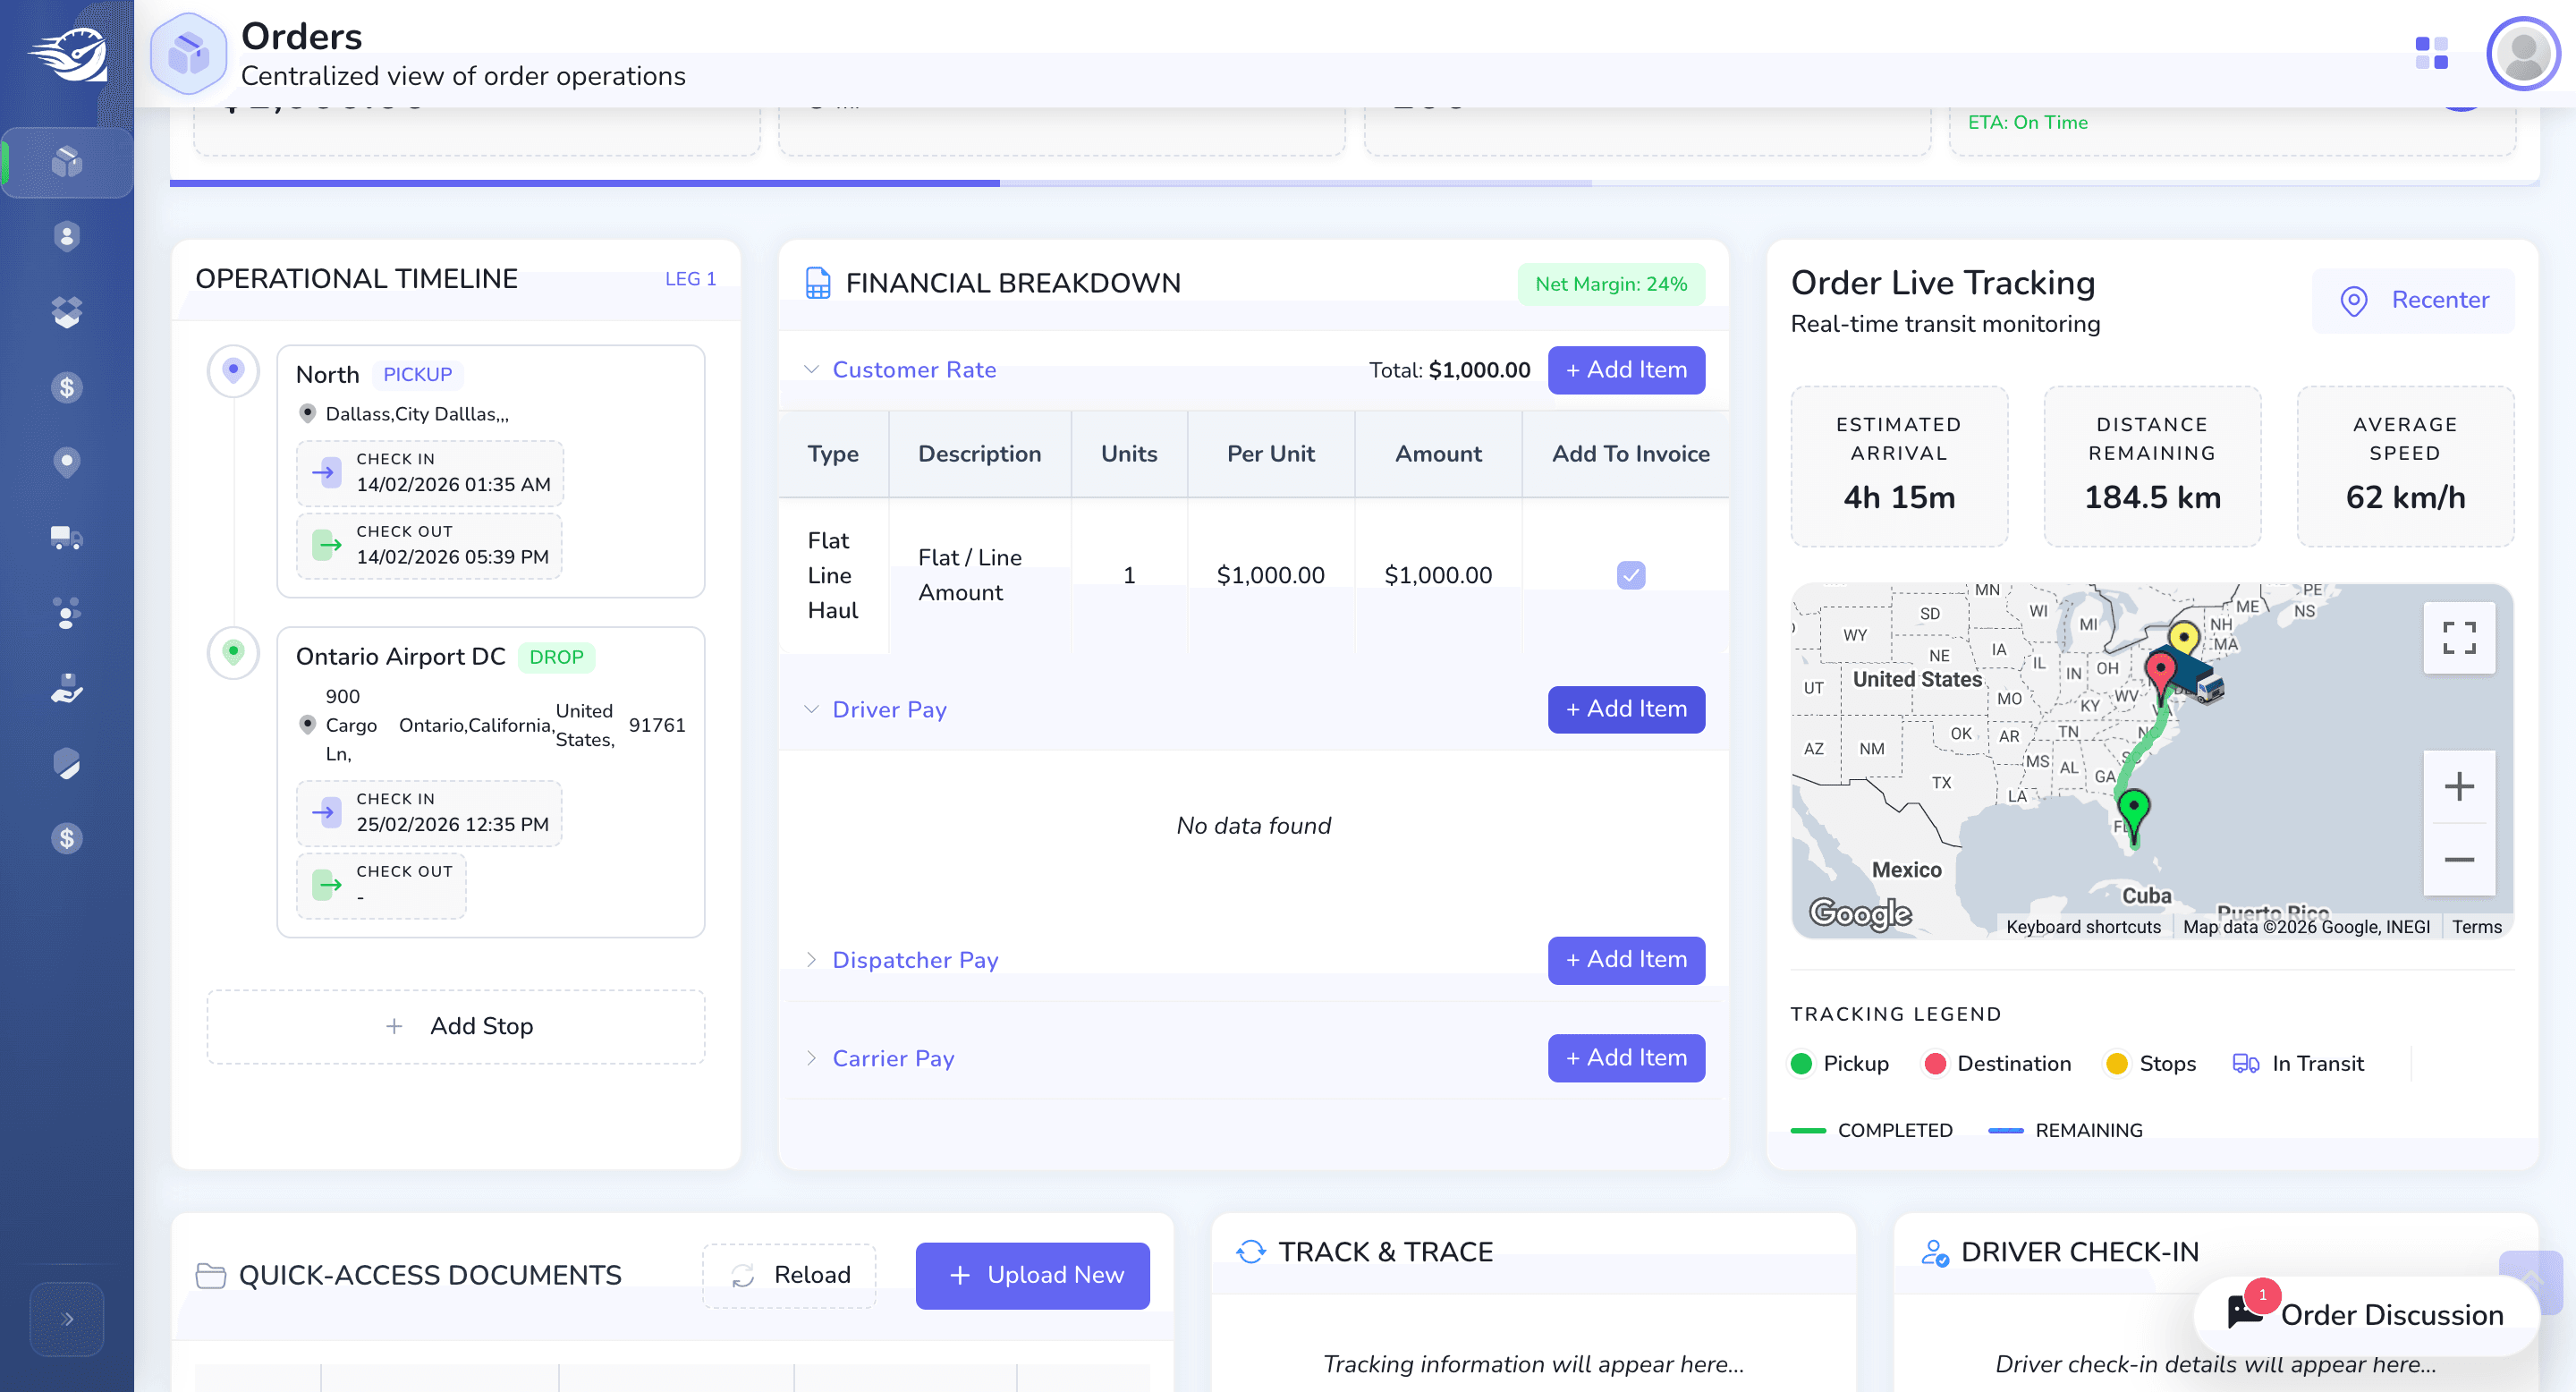Toggle map fullscreen view
The width and height of the screenshot is (2576, 1392).
(2459, 637)
